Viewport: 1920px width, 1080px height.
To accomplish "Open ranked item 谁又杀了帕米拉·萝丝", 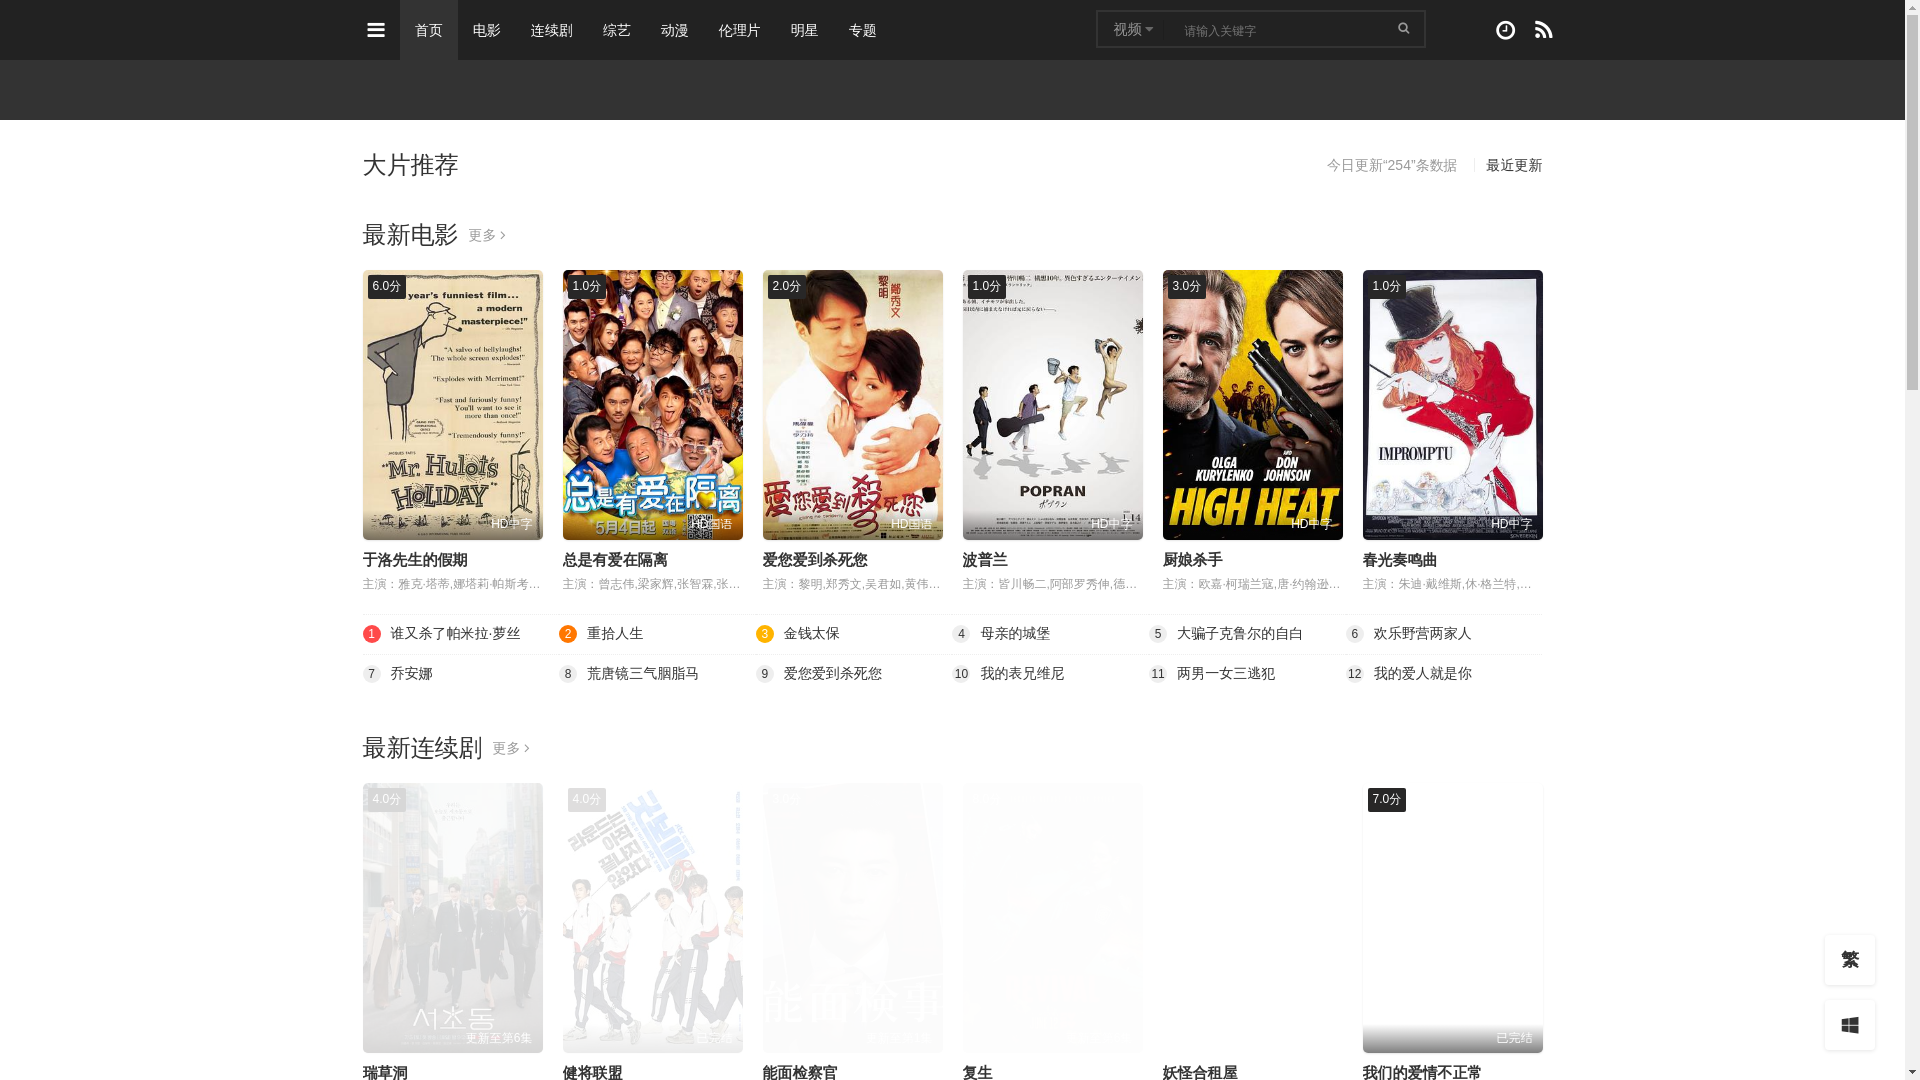I will point(456,634).
